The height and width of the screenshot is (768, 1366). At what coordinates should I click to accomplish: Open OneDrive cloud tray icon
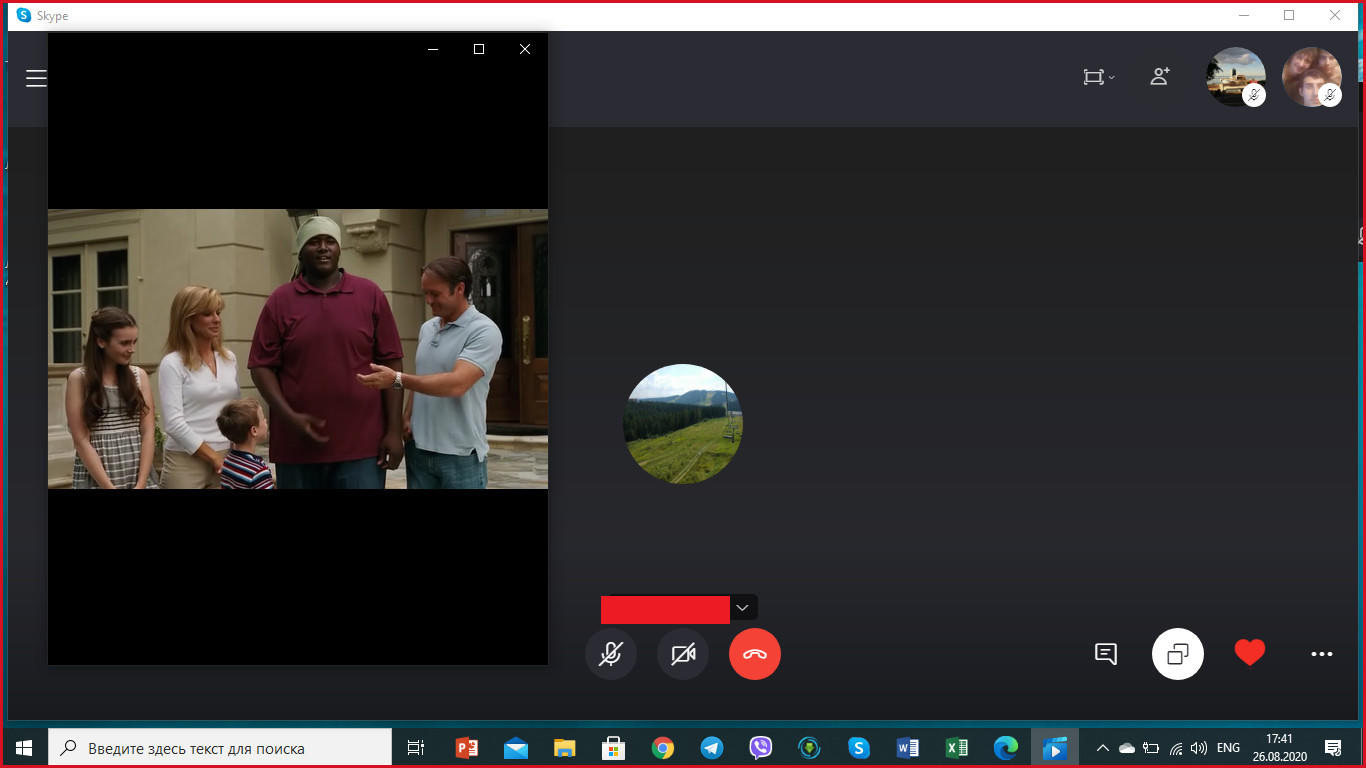click(1127, 748)
